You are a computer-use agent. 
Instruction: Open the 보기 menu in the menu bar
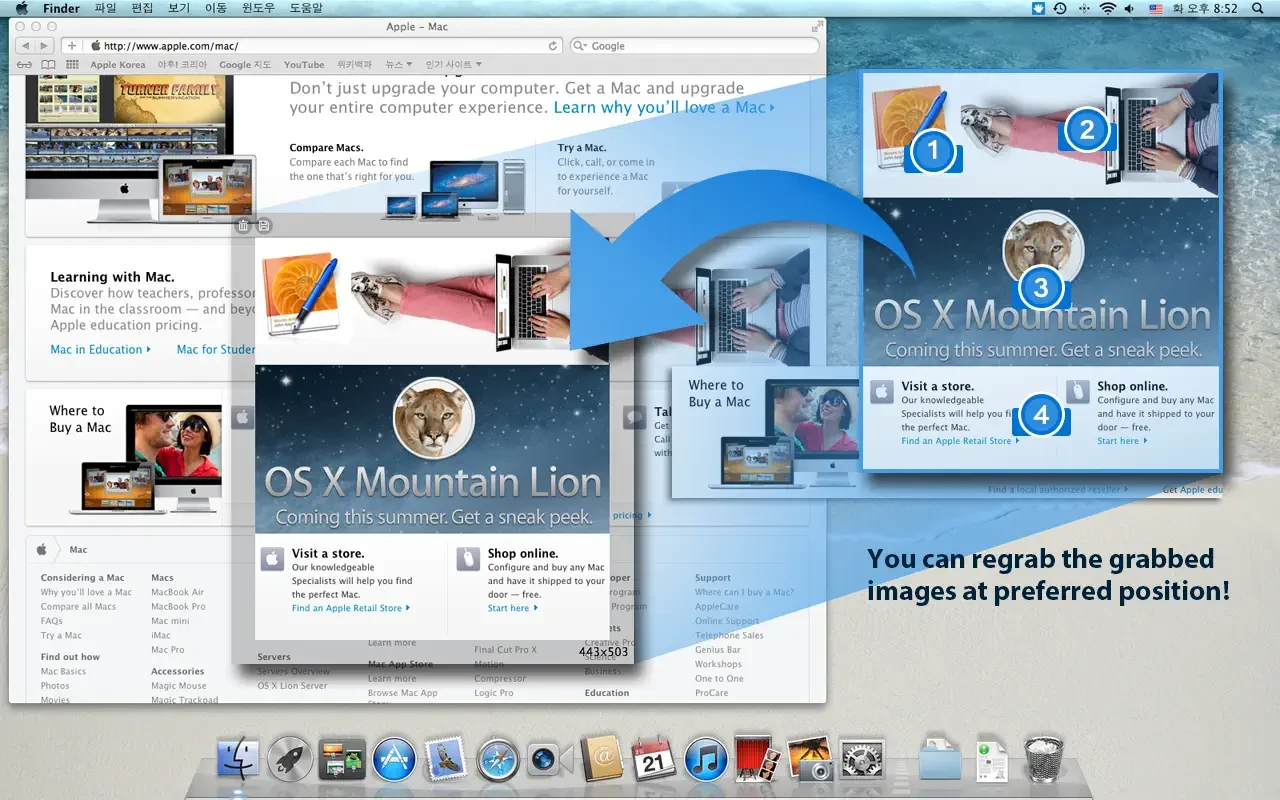179,8
